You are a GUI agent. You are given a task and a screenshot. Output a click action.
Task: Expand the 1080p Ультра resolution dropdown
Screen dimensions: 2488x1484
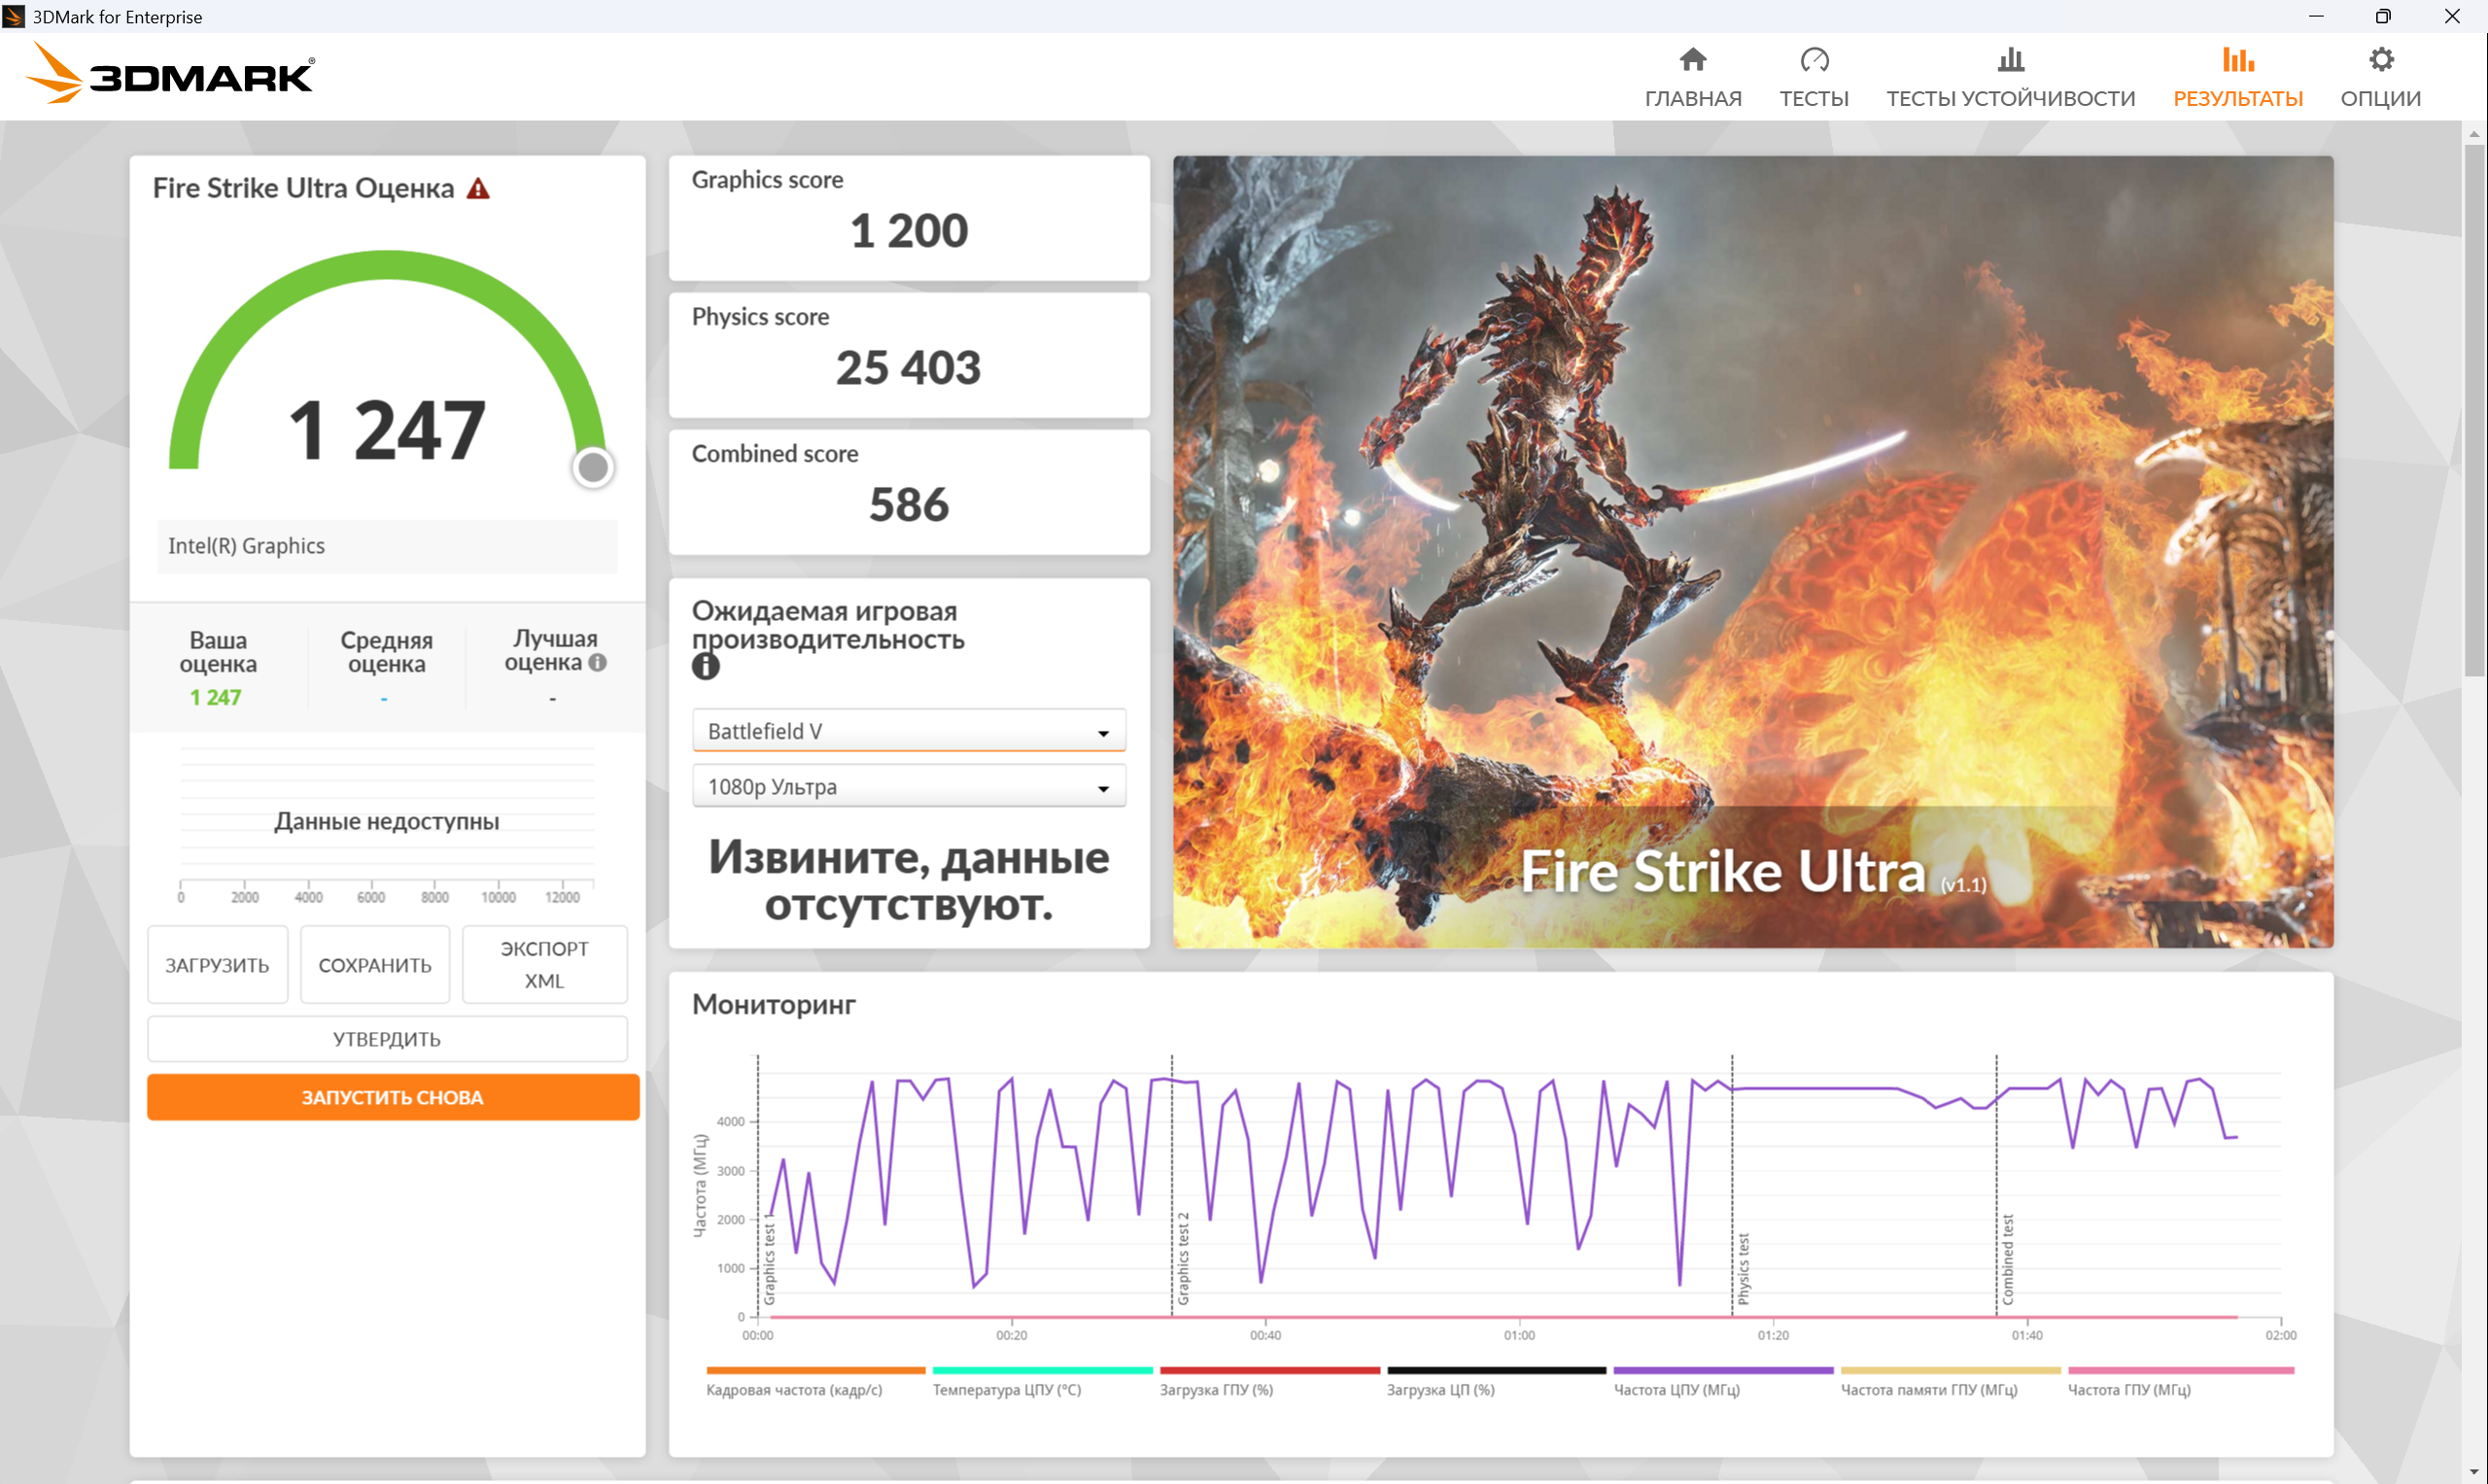click(x=908, y=787)
